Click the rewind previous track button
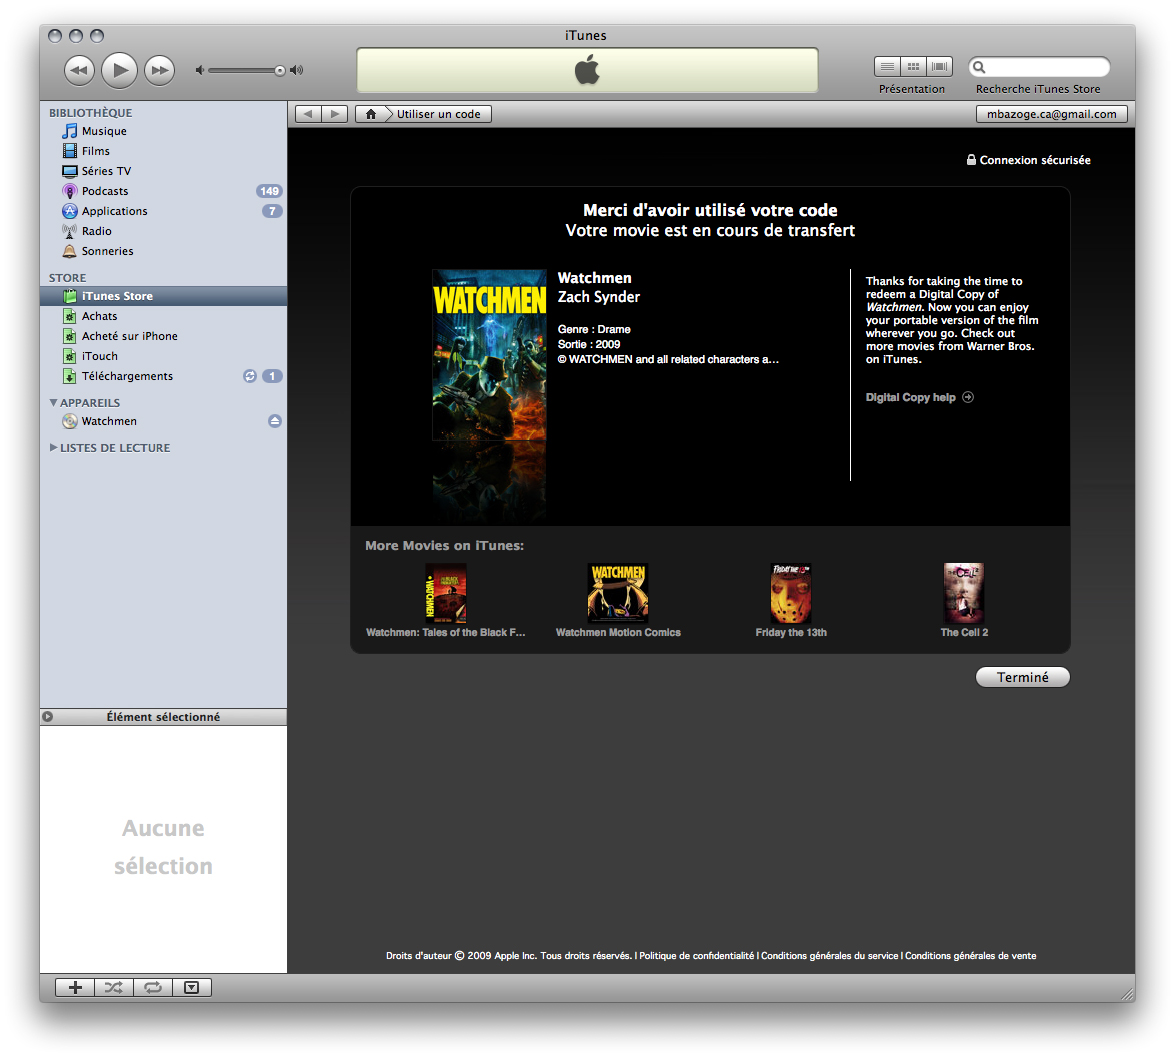 79,70
